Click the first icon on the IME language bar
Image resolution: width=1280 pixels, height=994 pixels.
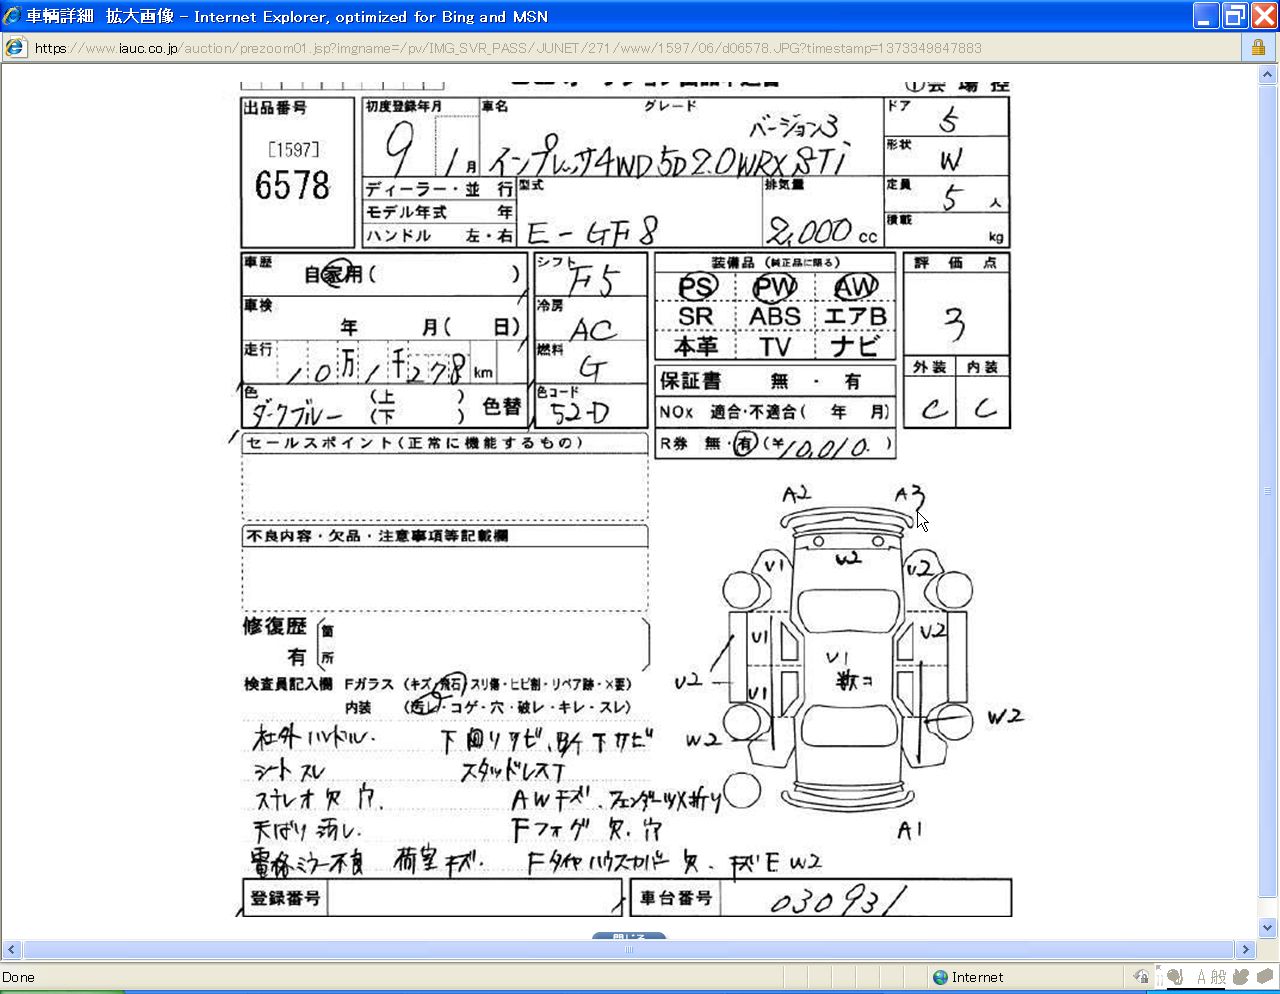(x=1176, y=977)
